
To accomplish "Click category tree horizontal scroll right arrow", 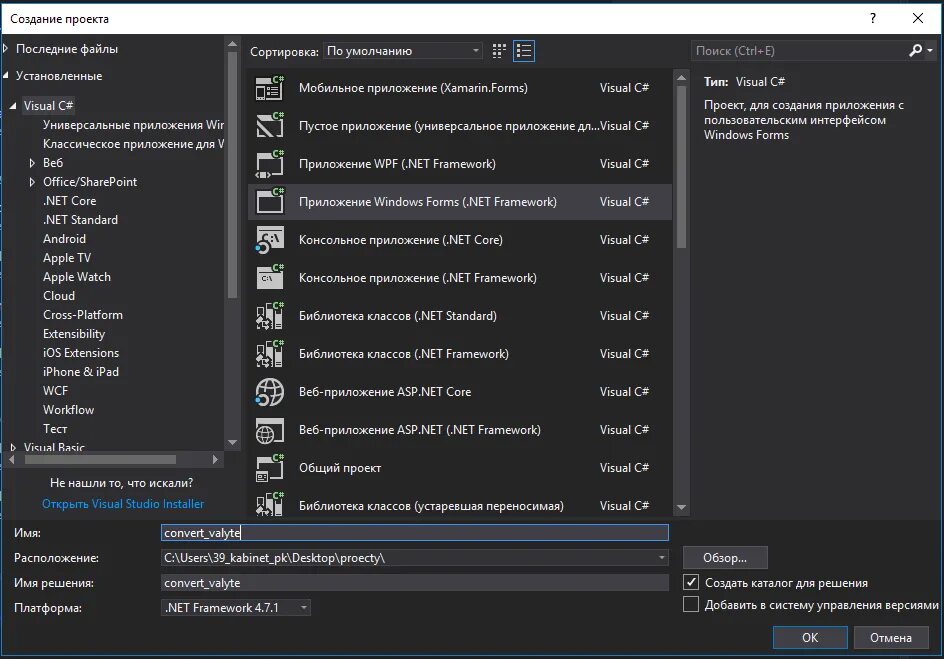I will (x=215, y=459).
